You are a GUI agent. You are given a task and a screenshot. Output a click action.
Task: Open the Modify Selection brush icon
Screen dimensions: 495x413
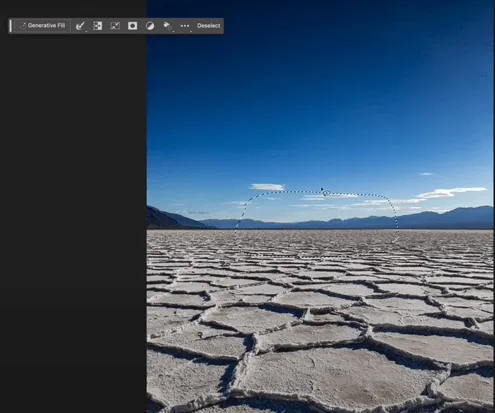coord(80,26)
